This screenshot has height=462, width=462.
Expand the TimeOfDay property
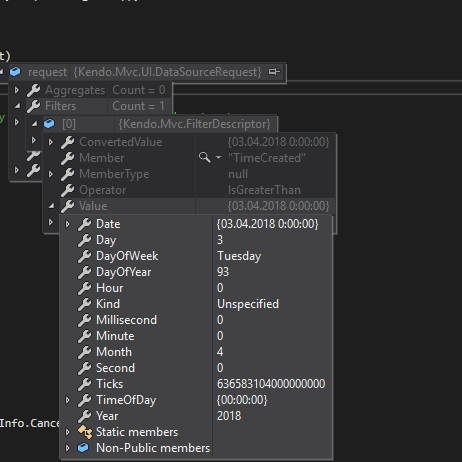click(68, 400)
